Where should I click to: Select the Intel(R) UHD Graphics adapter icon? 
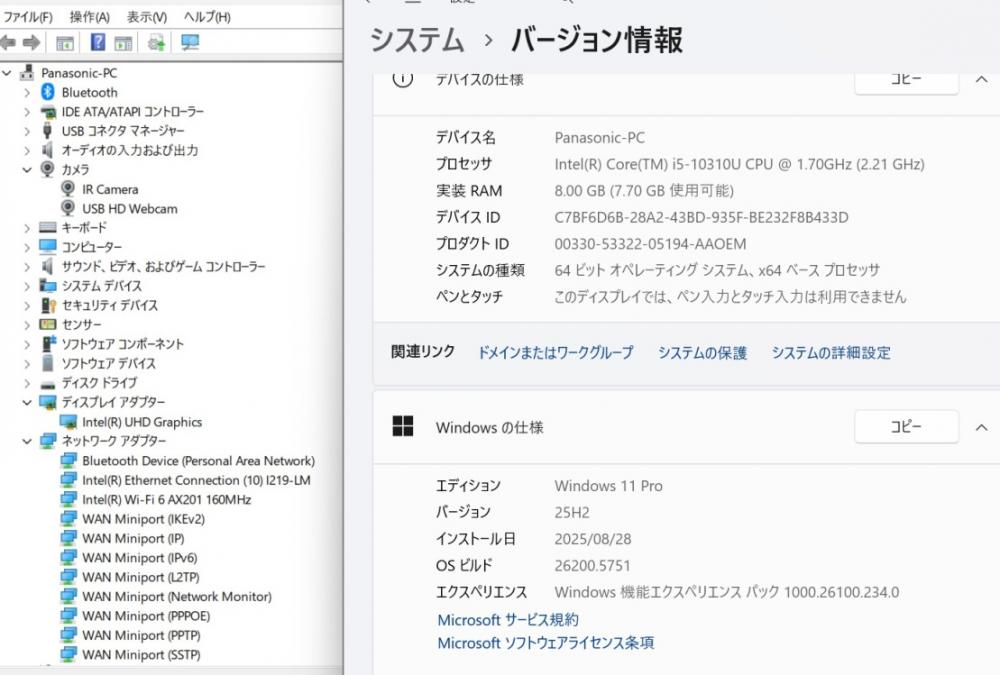tap(68, 422)
